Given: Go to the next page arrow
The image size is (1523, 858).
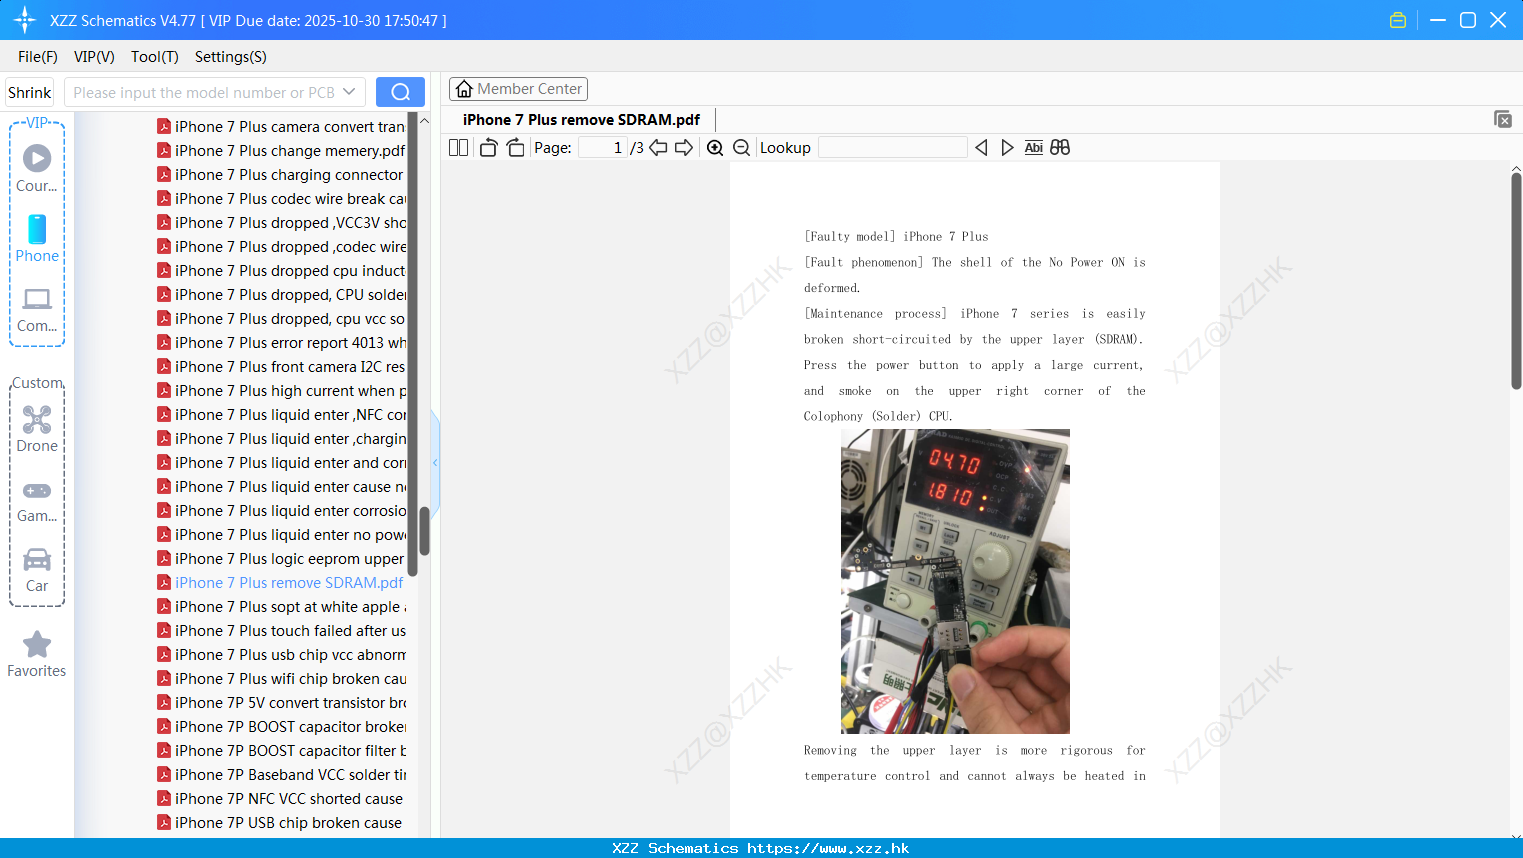Looking at the screenshot, I should point(684,148).
